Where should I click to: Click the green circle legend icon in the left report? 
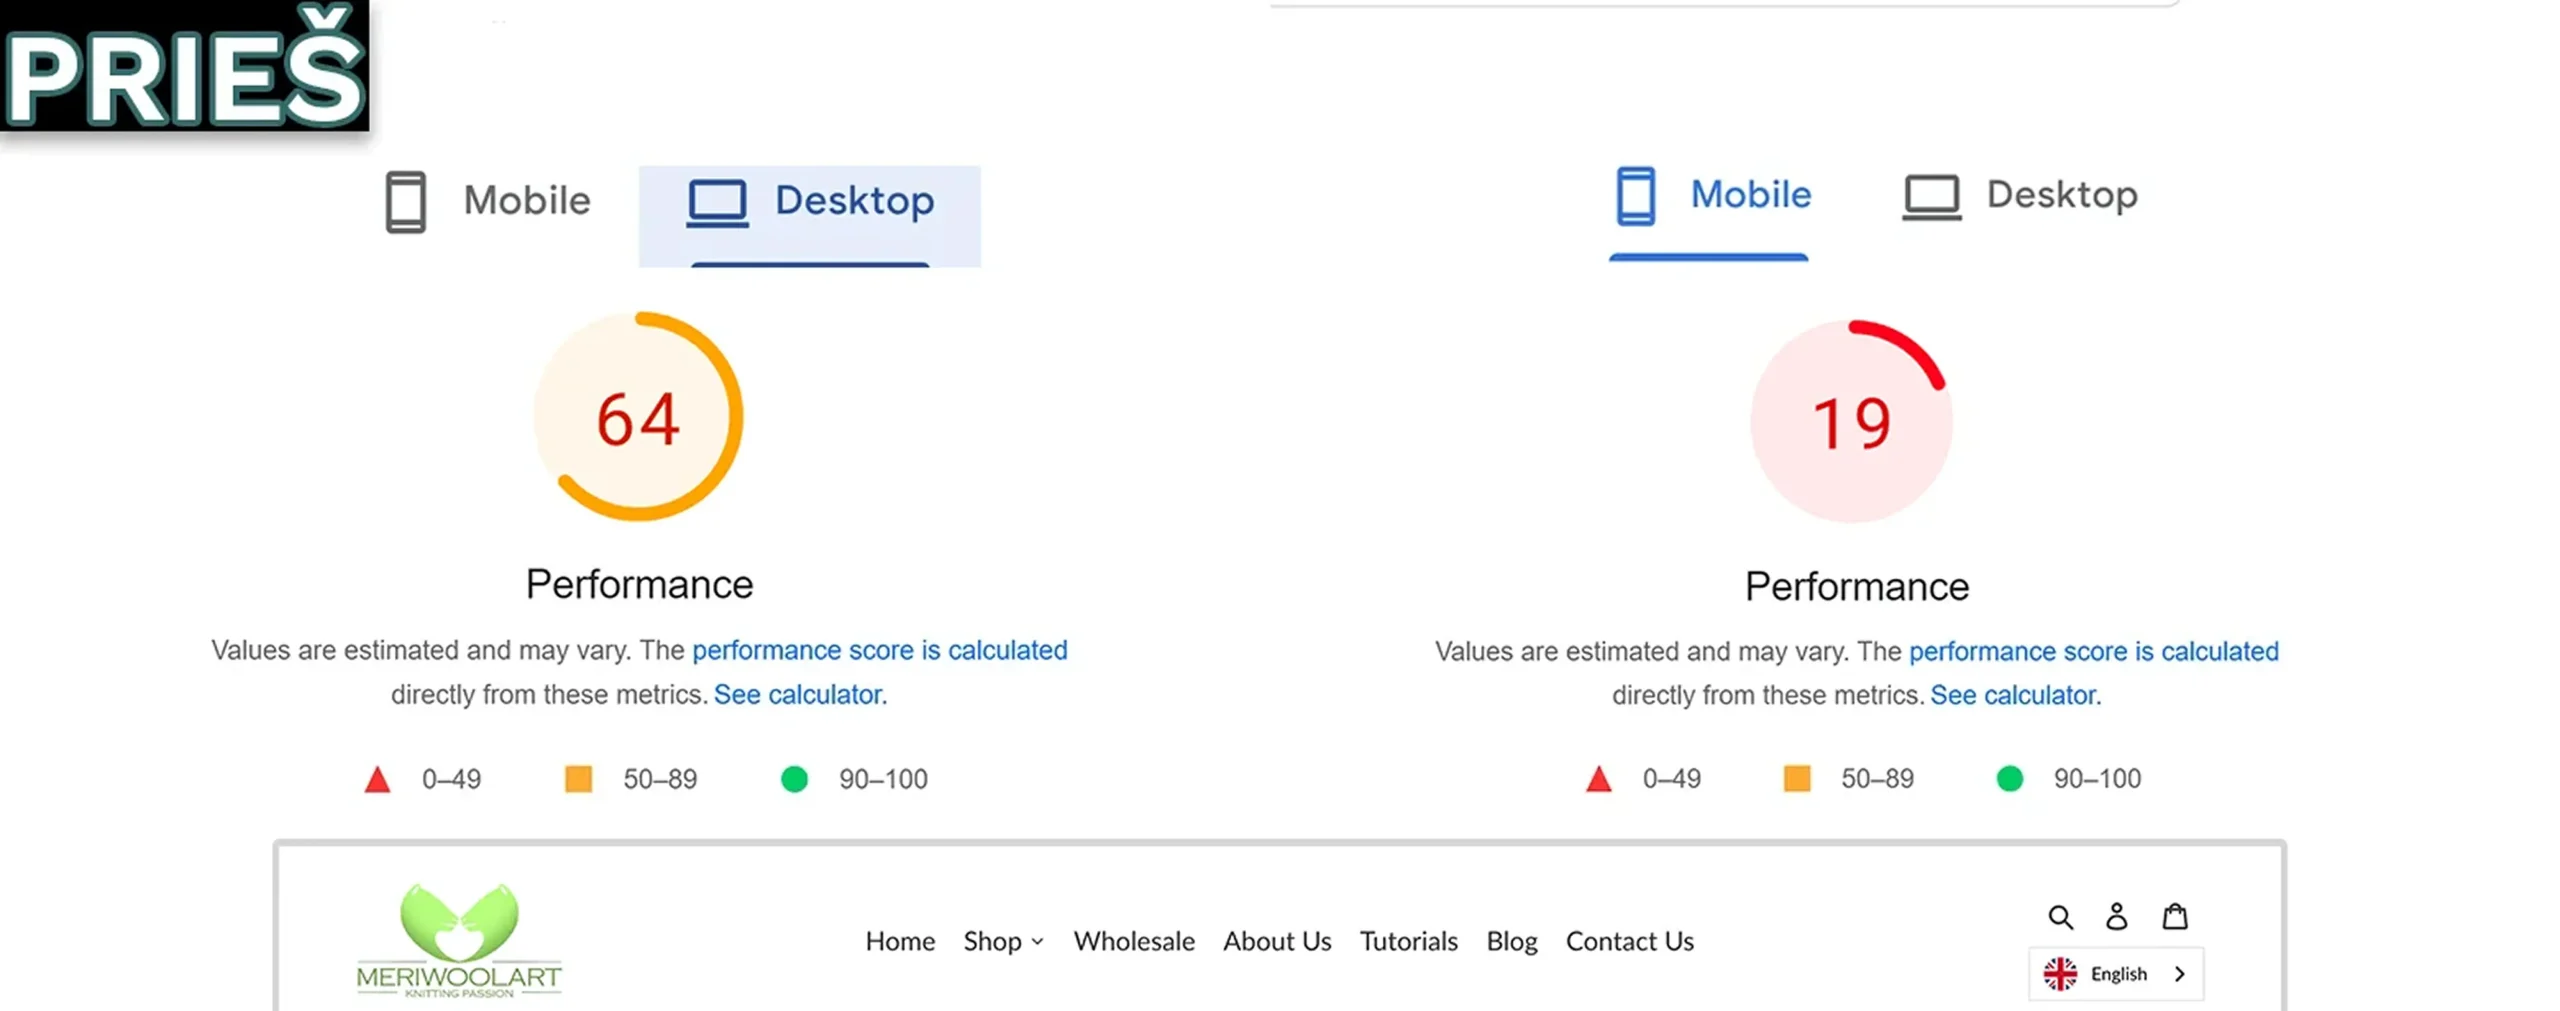coord(794,779)
